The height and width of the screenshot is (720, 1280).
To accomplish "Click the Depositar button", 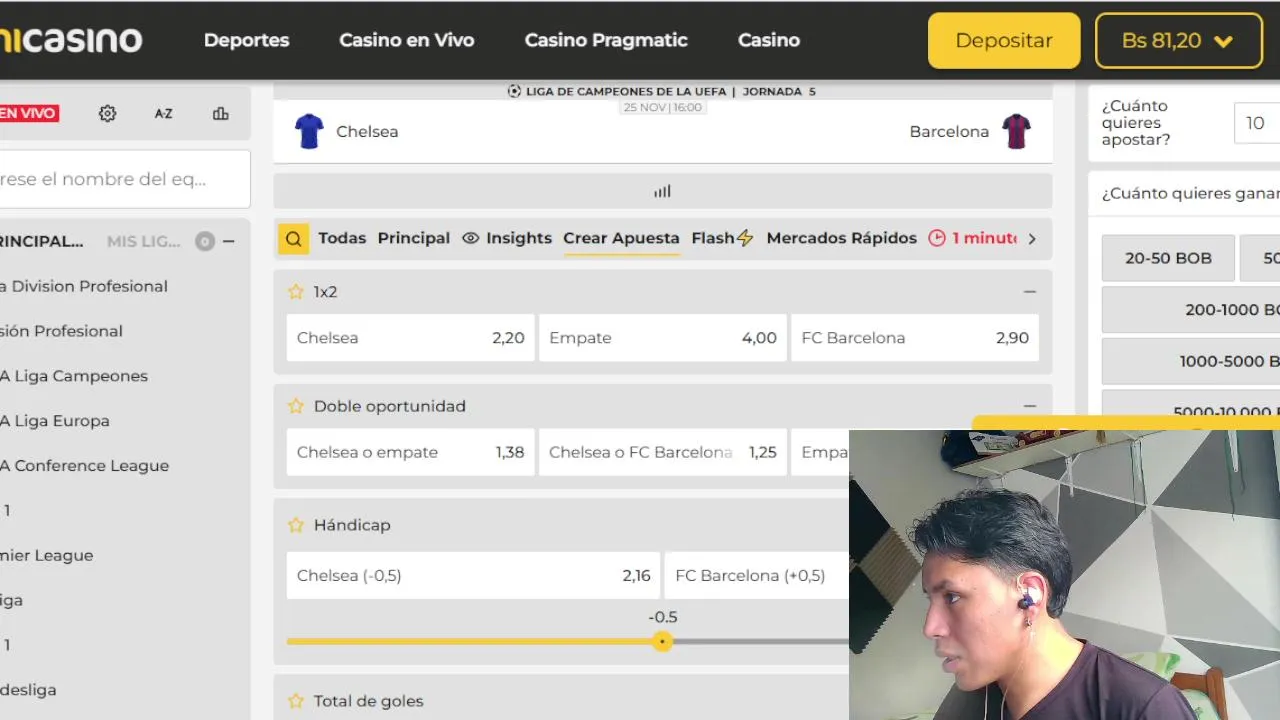I will coord(1003,41).
